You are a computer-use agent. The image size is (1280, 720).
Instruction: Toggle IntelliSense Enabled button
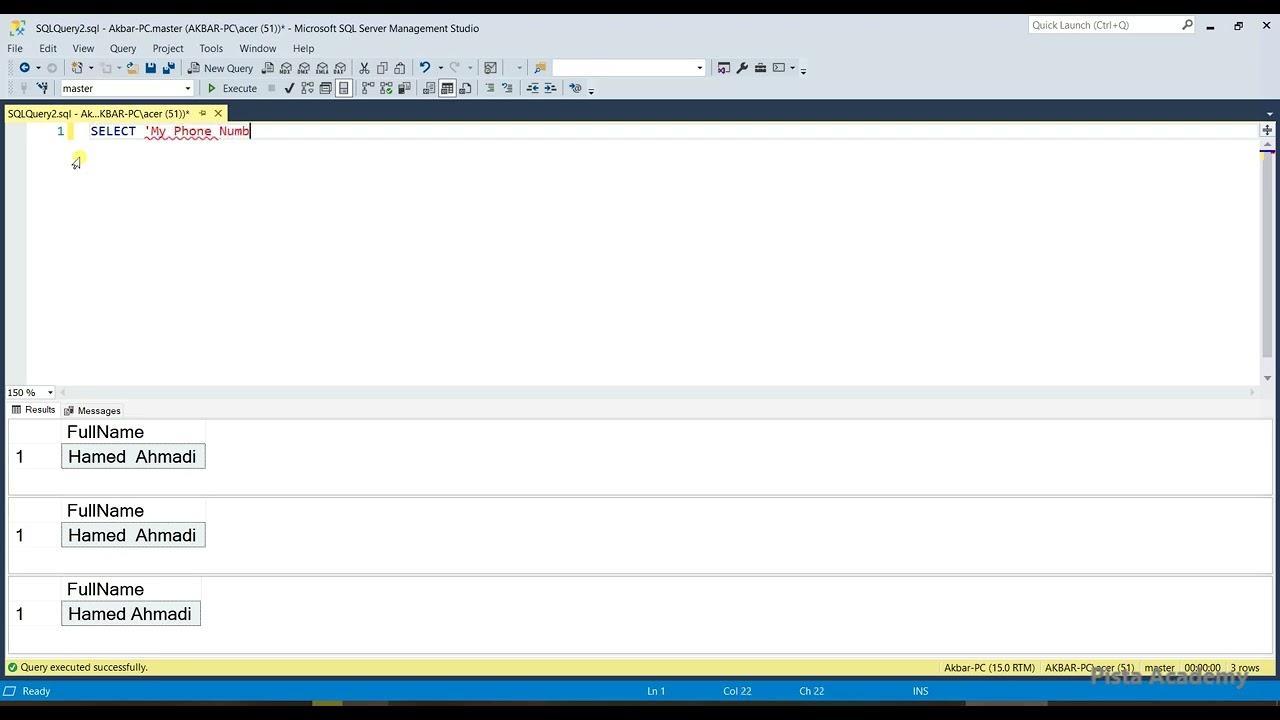coord(343,88)
